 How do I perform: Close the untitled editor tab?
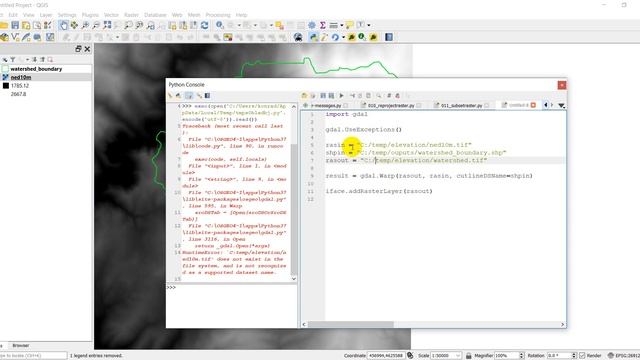pos(533,105)
